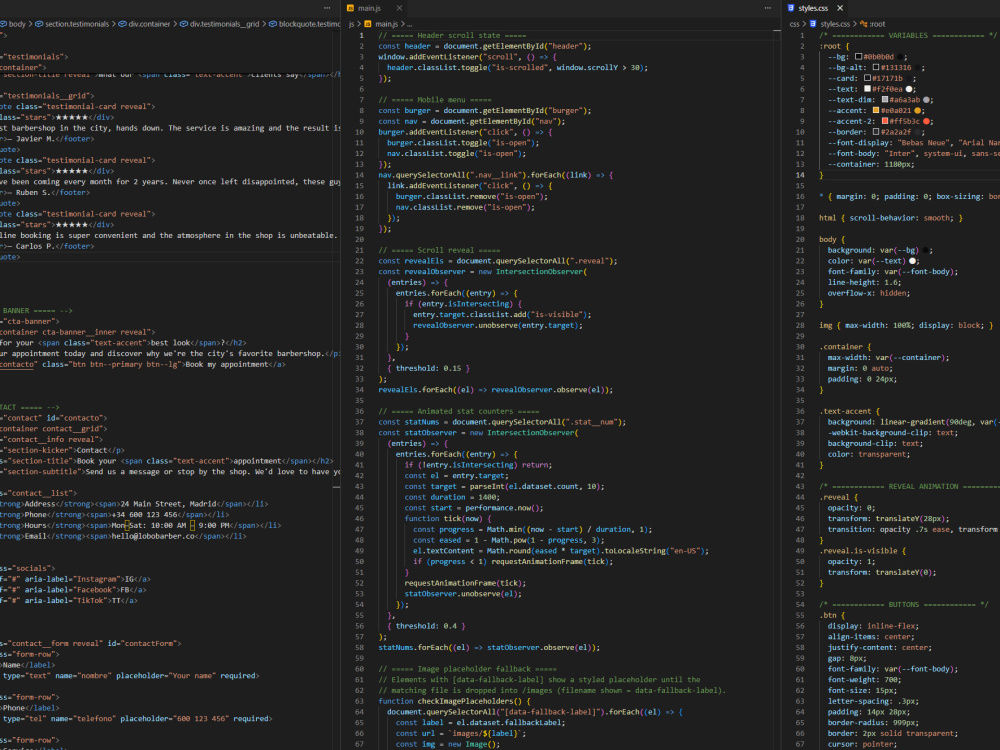1000x750 pixels.
Task: Open square color swatch for --accent #e0a021
Action: (876, 111)
